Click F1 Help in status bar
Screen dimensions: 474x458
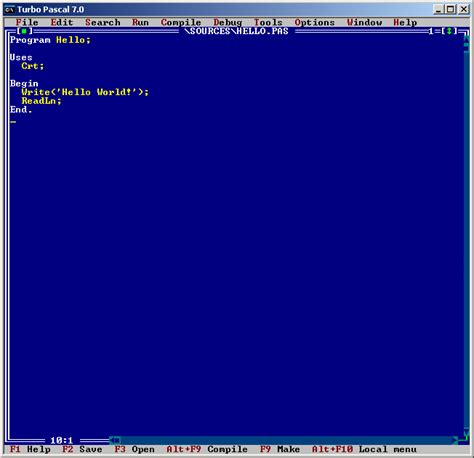click(x=30, y=449)
